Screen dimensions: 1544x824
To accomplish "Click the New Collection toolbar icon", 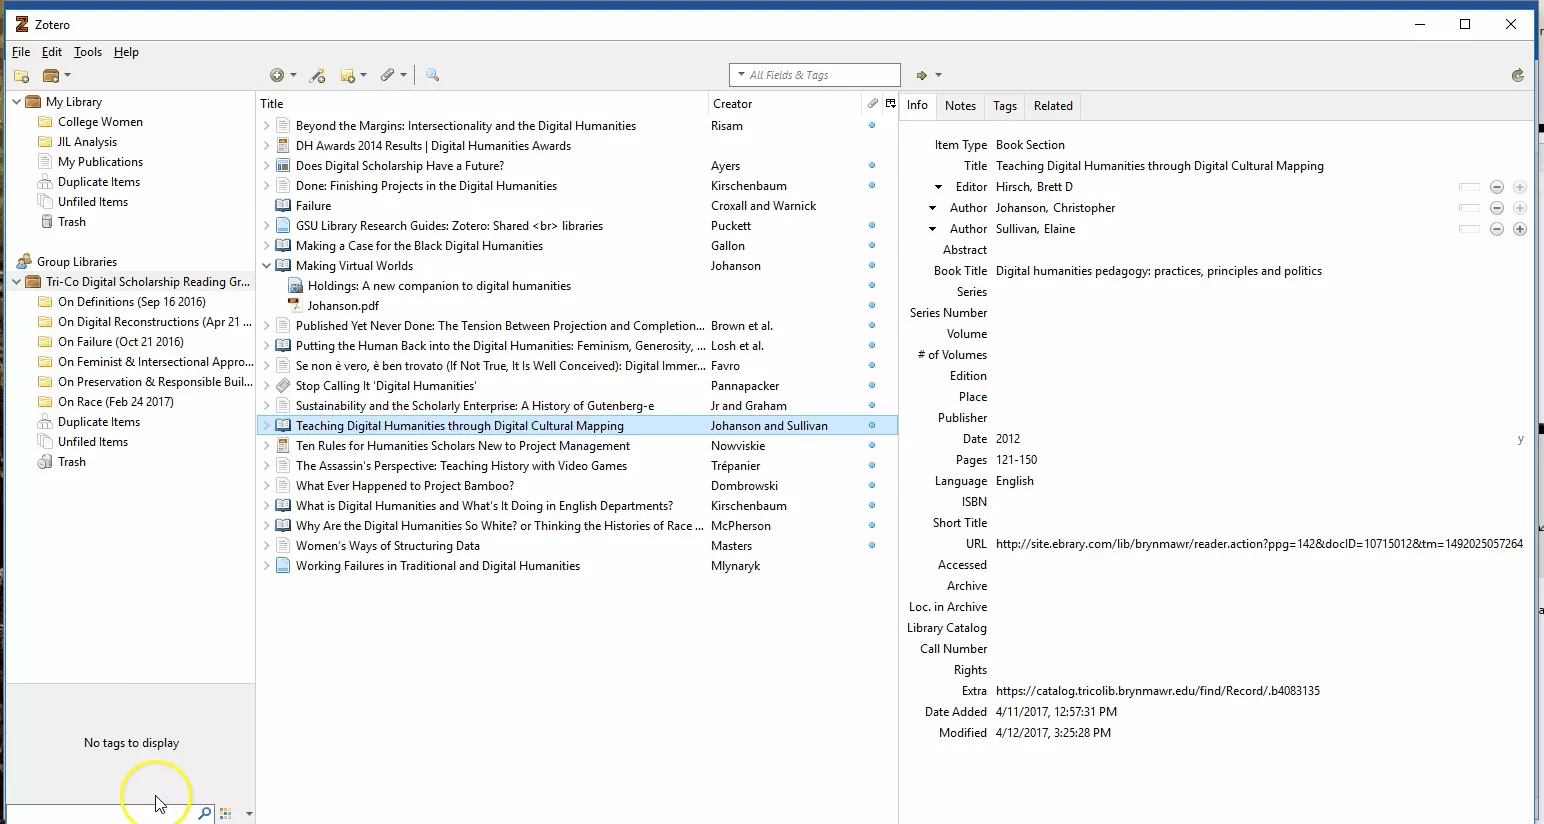I will (x=21, y=75).
